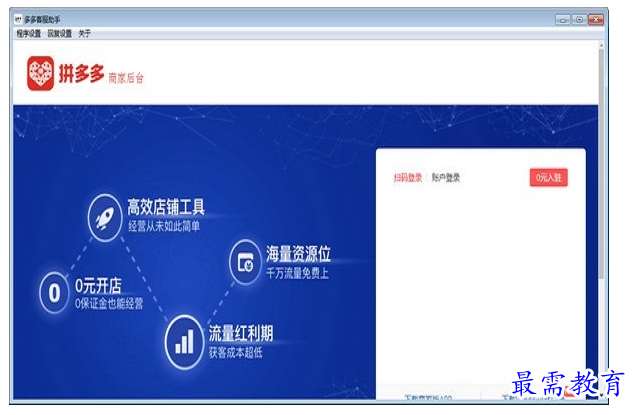Click the 商家后台 label beside logo
Image resolution: width=633 pixels, height=415 pixels.
pyautogui.click(x=126, y=78)
